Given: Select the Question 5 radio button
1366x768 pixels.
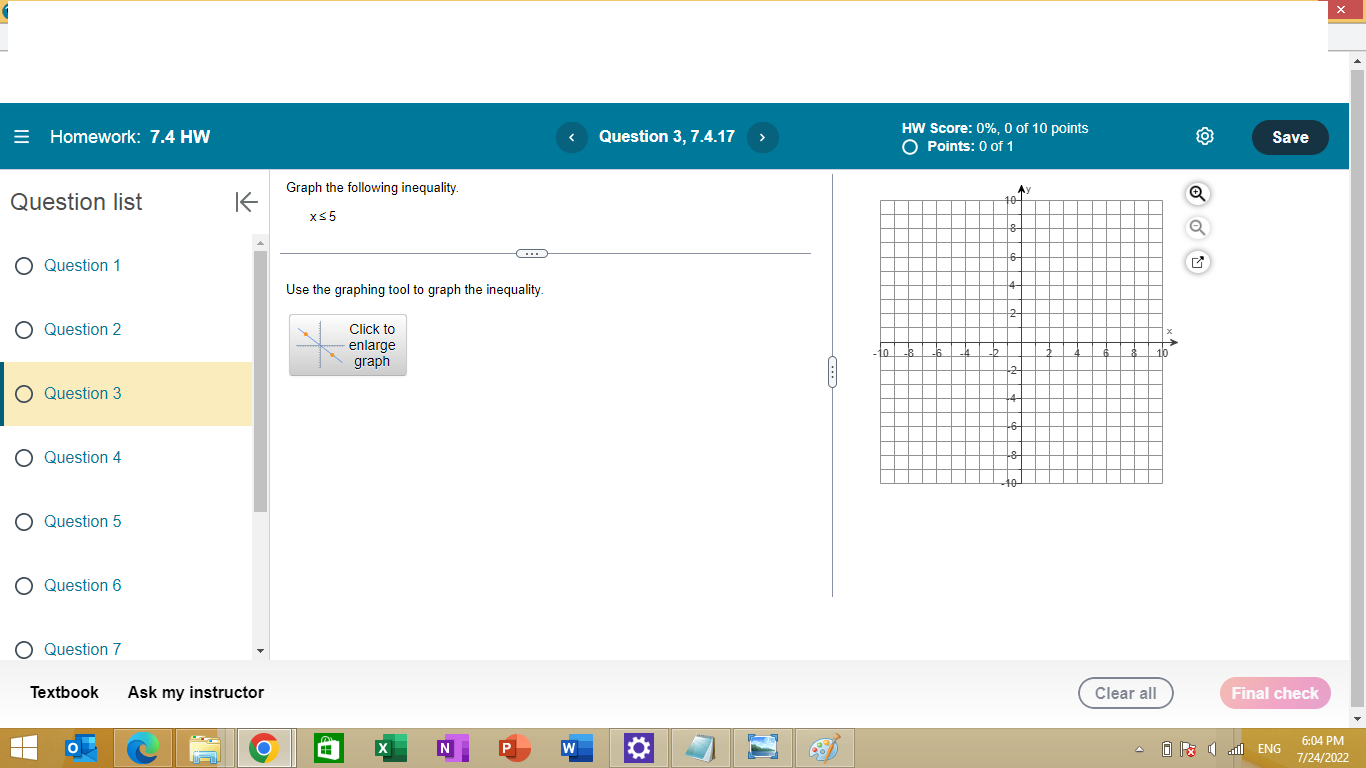Looking at the screenshot, I should [23, 521].
